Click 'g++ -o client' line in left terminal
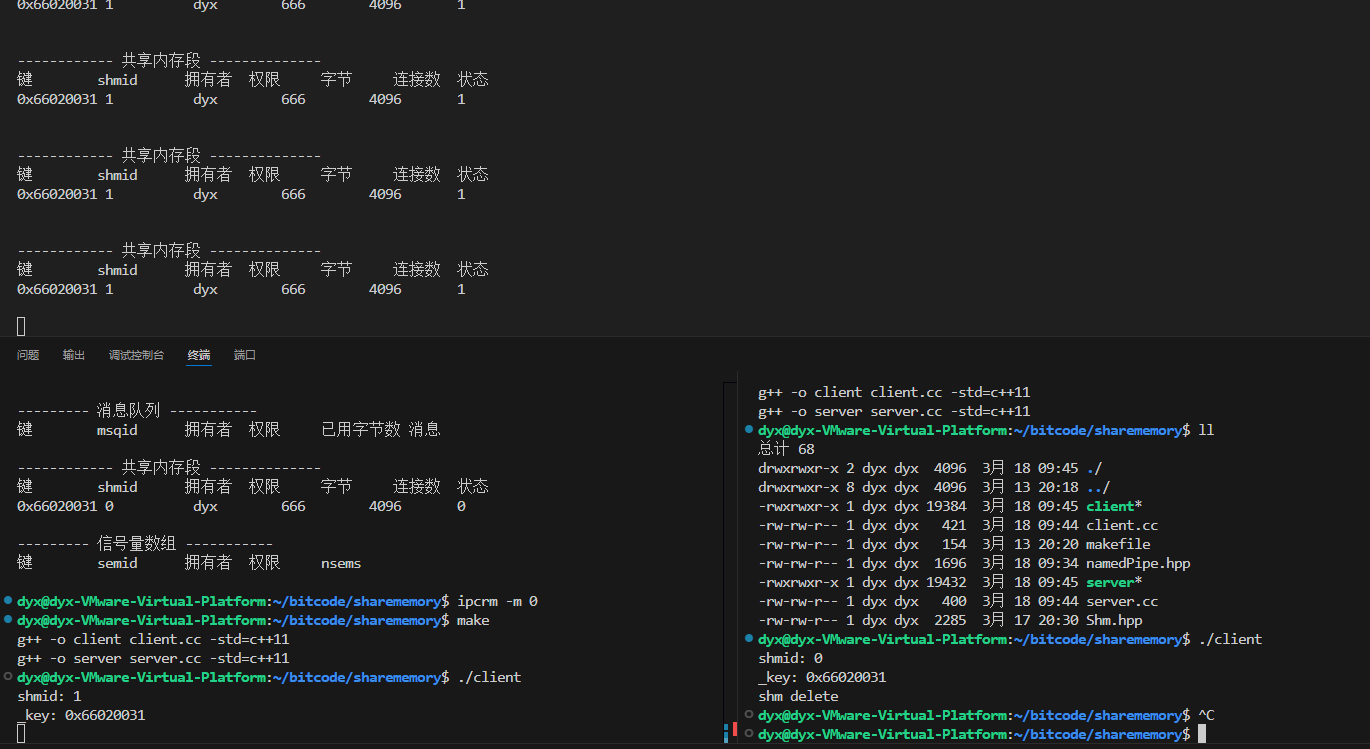This screenshot has width=1370, height=749. pos(153,639)
